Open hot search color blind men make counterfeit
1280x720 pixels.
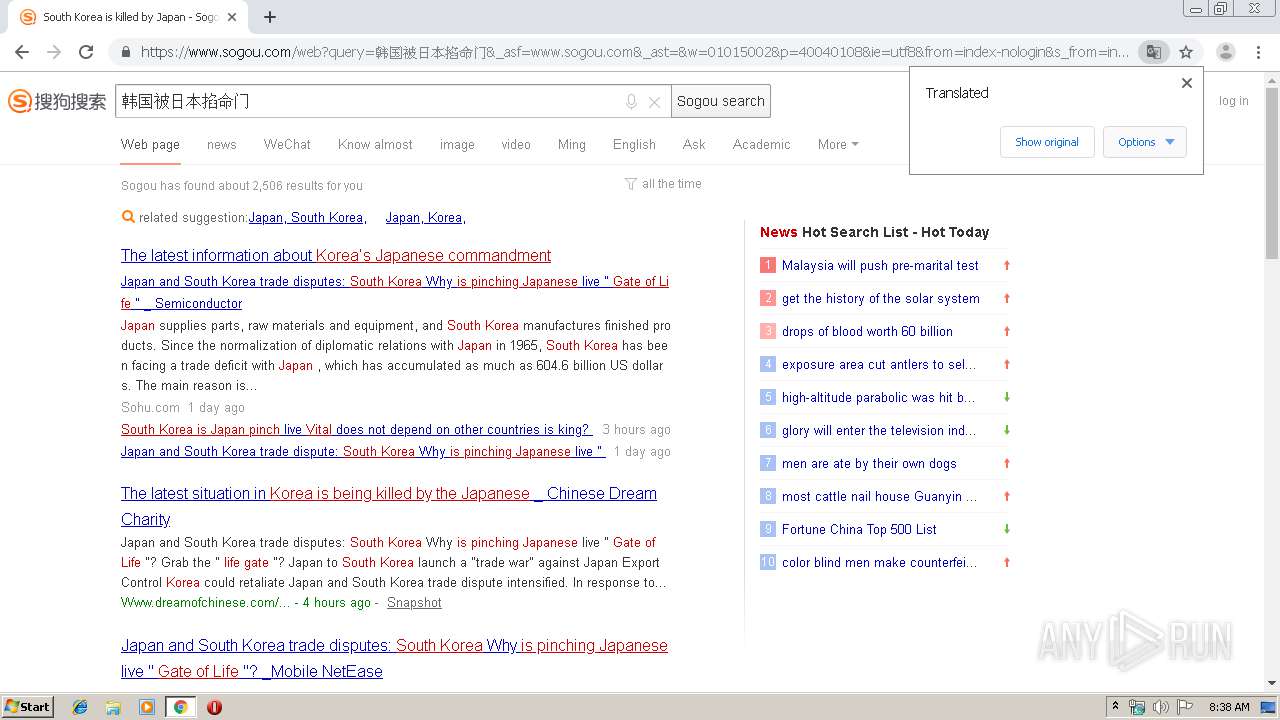click(x=880, y=562)
